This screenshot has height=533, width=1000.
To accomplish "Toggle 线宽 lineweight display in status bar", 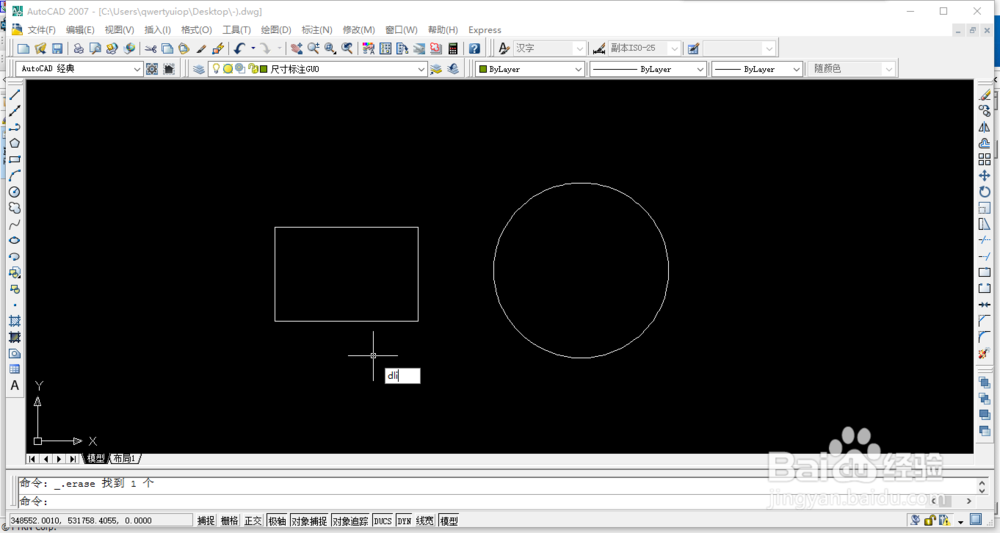I will (x=425, y=521).
